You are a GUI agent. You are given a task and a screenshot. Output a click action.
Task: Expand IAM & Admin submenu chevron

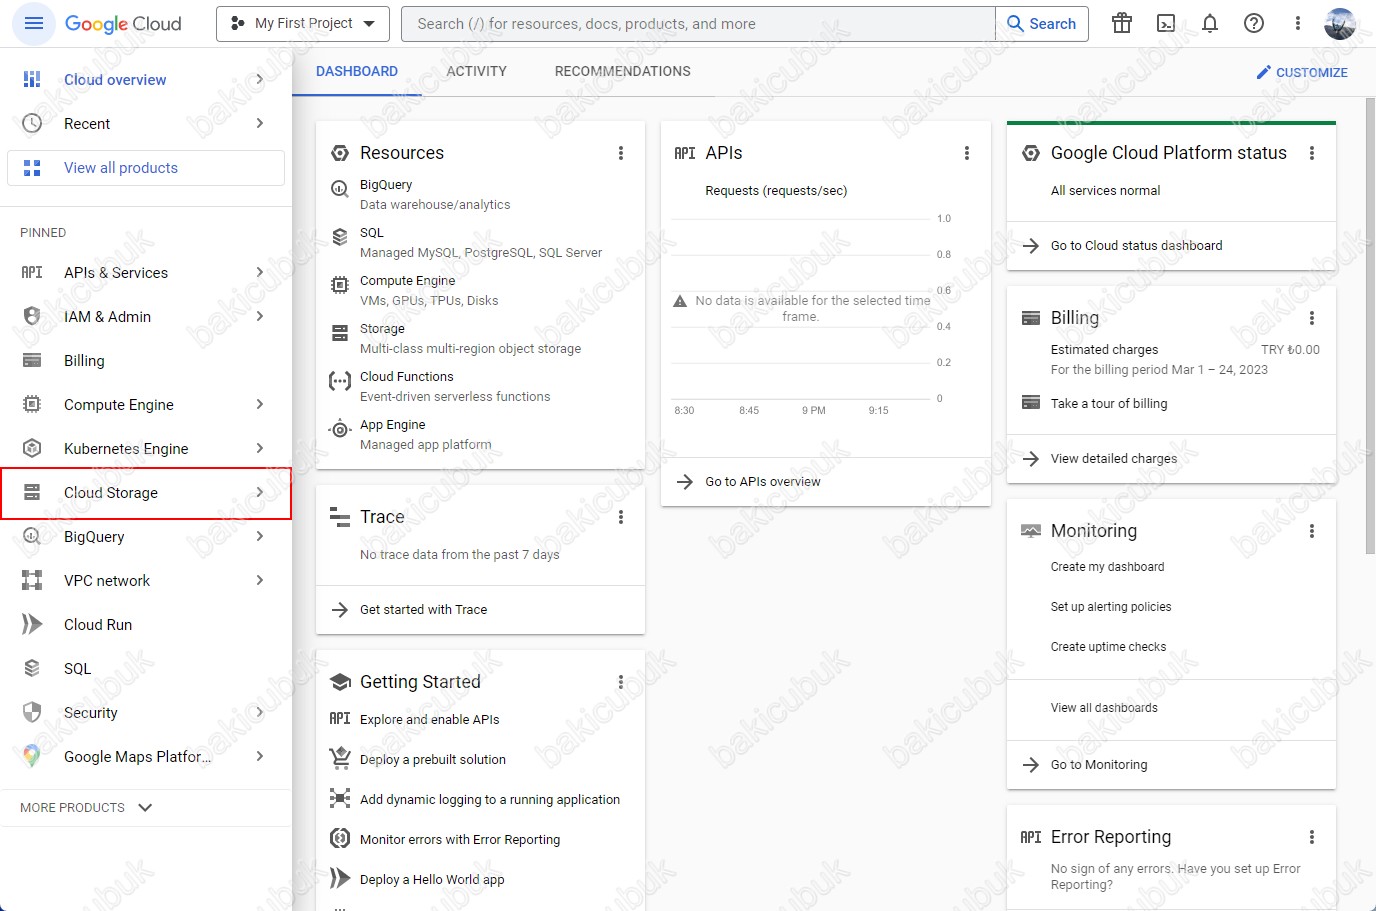pyautogui.click(x=260, y=316)
